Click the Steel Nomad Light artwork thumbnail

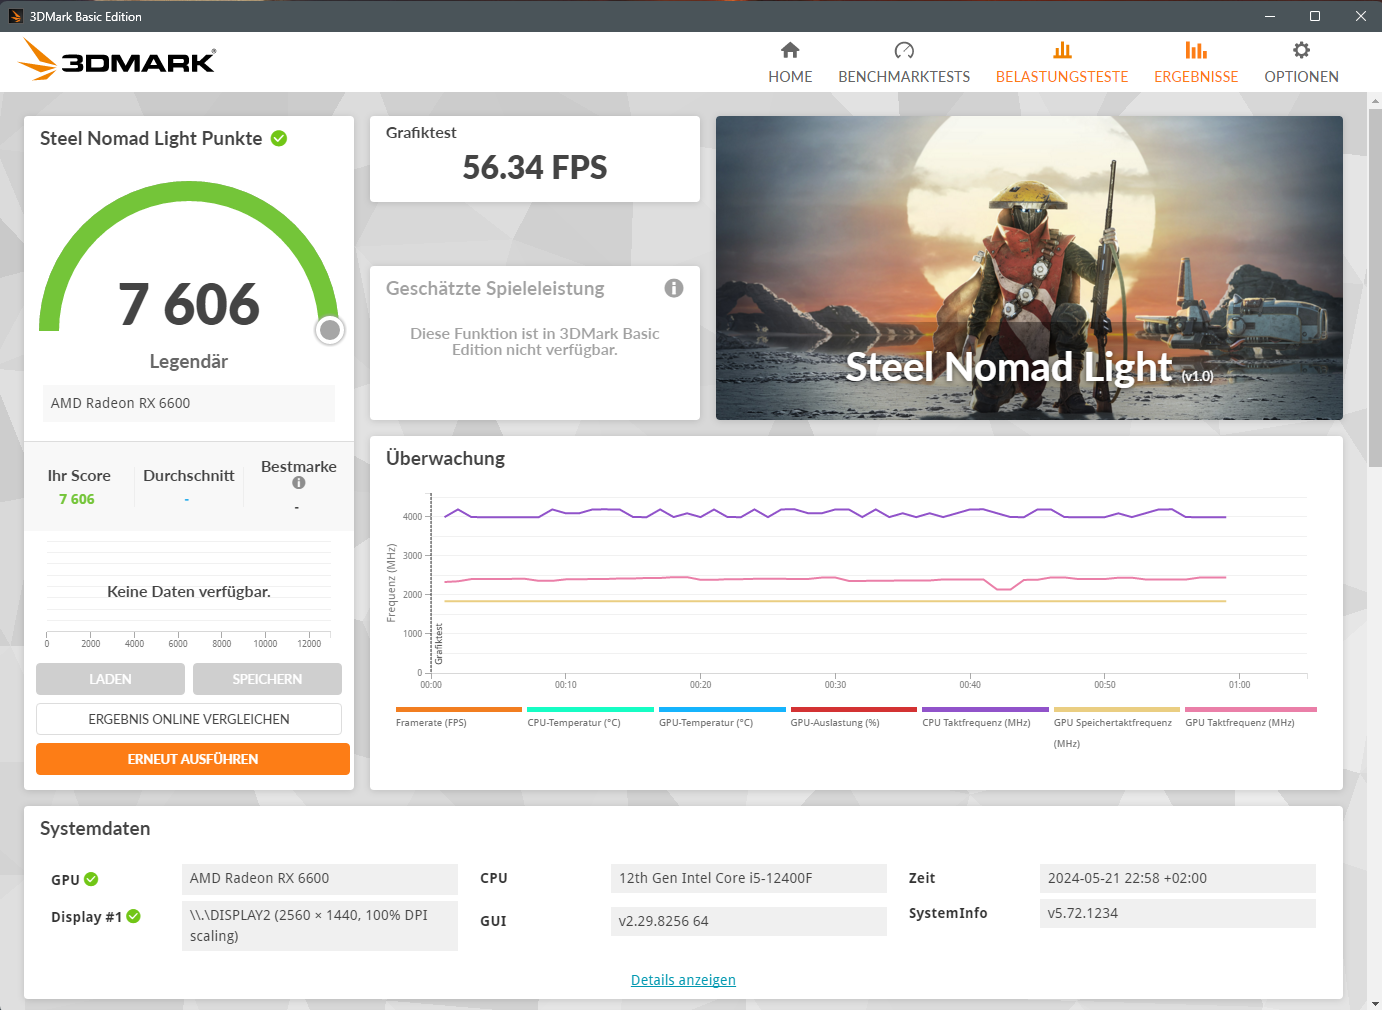click(x=1029, y=268)
